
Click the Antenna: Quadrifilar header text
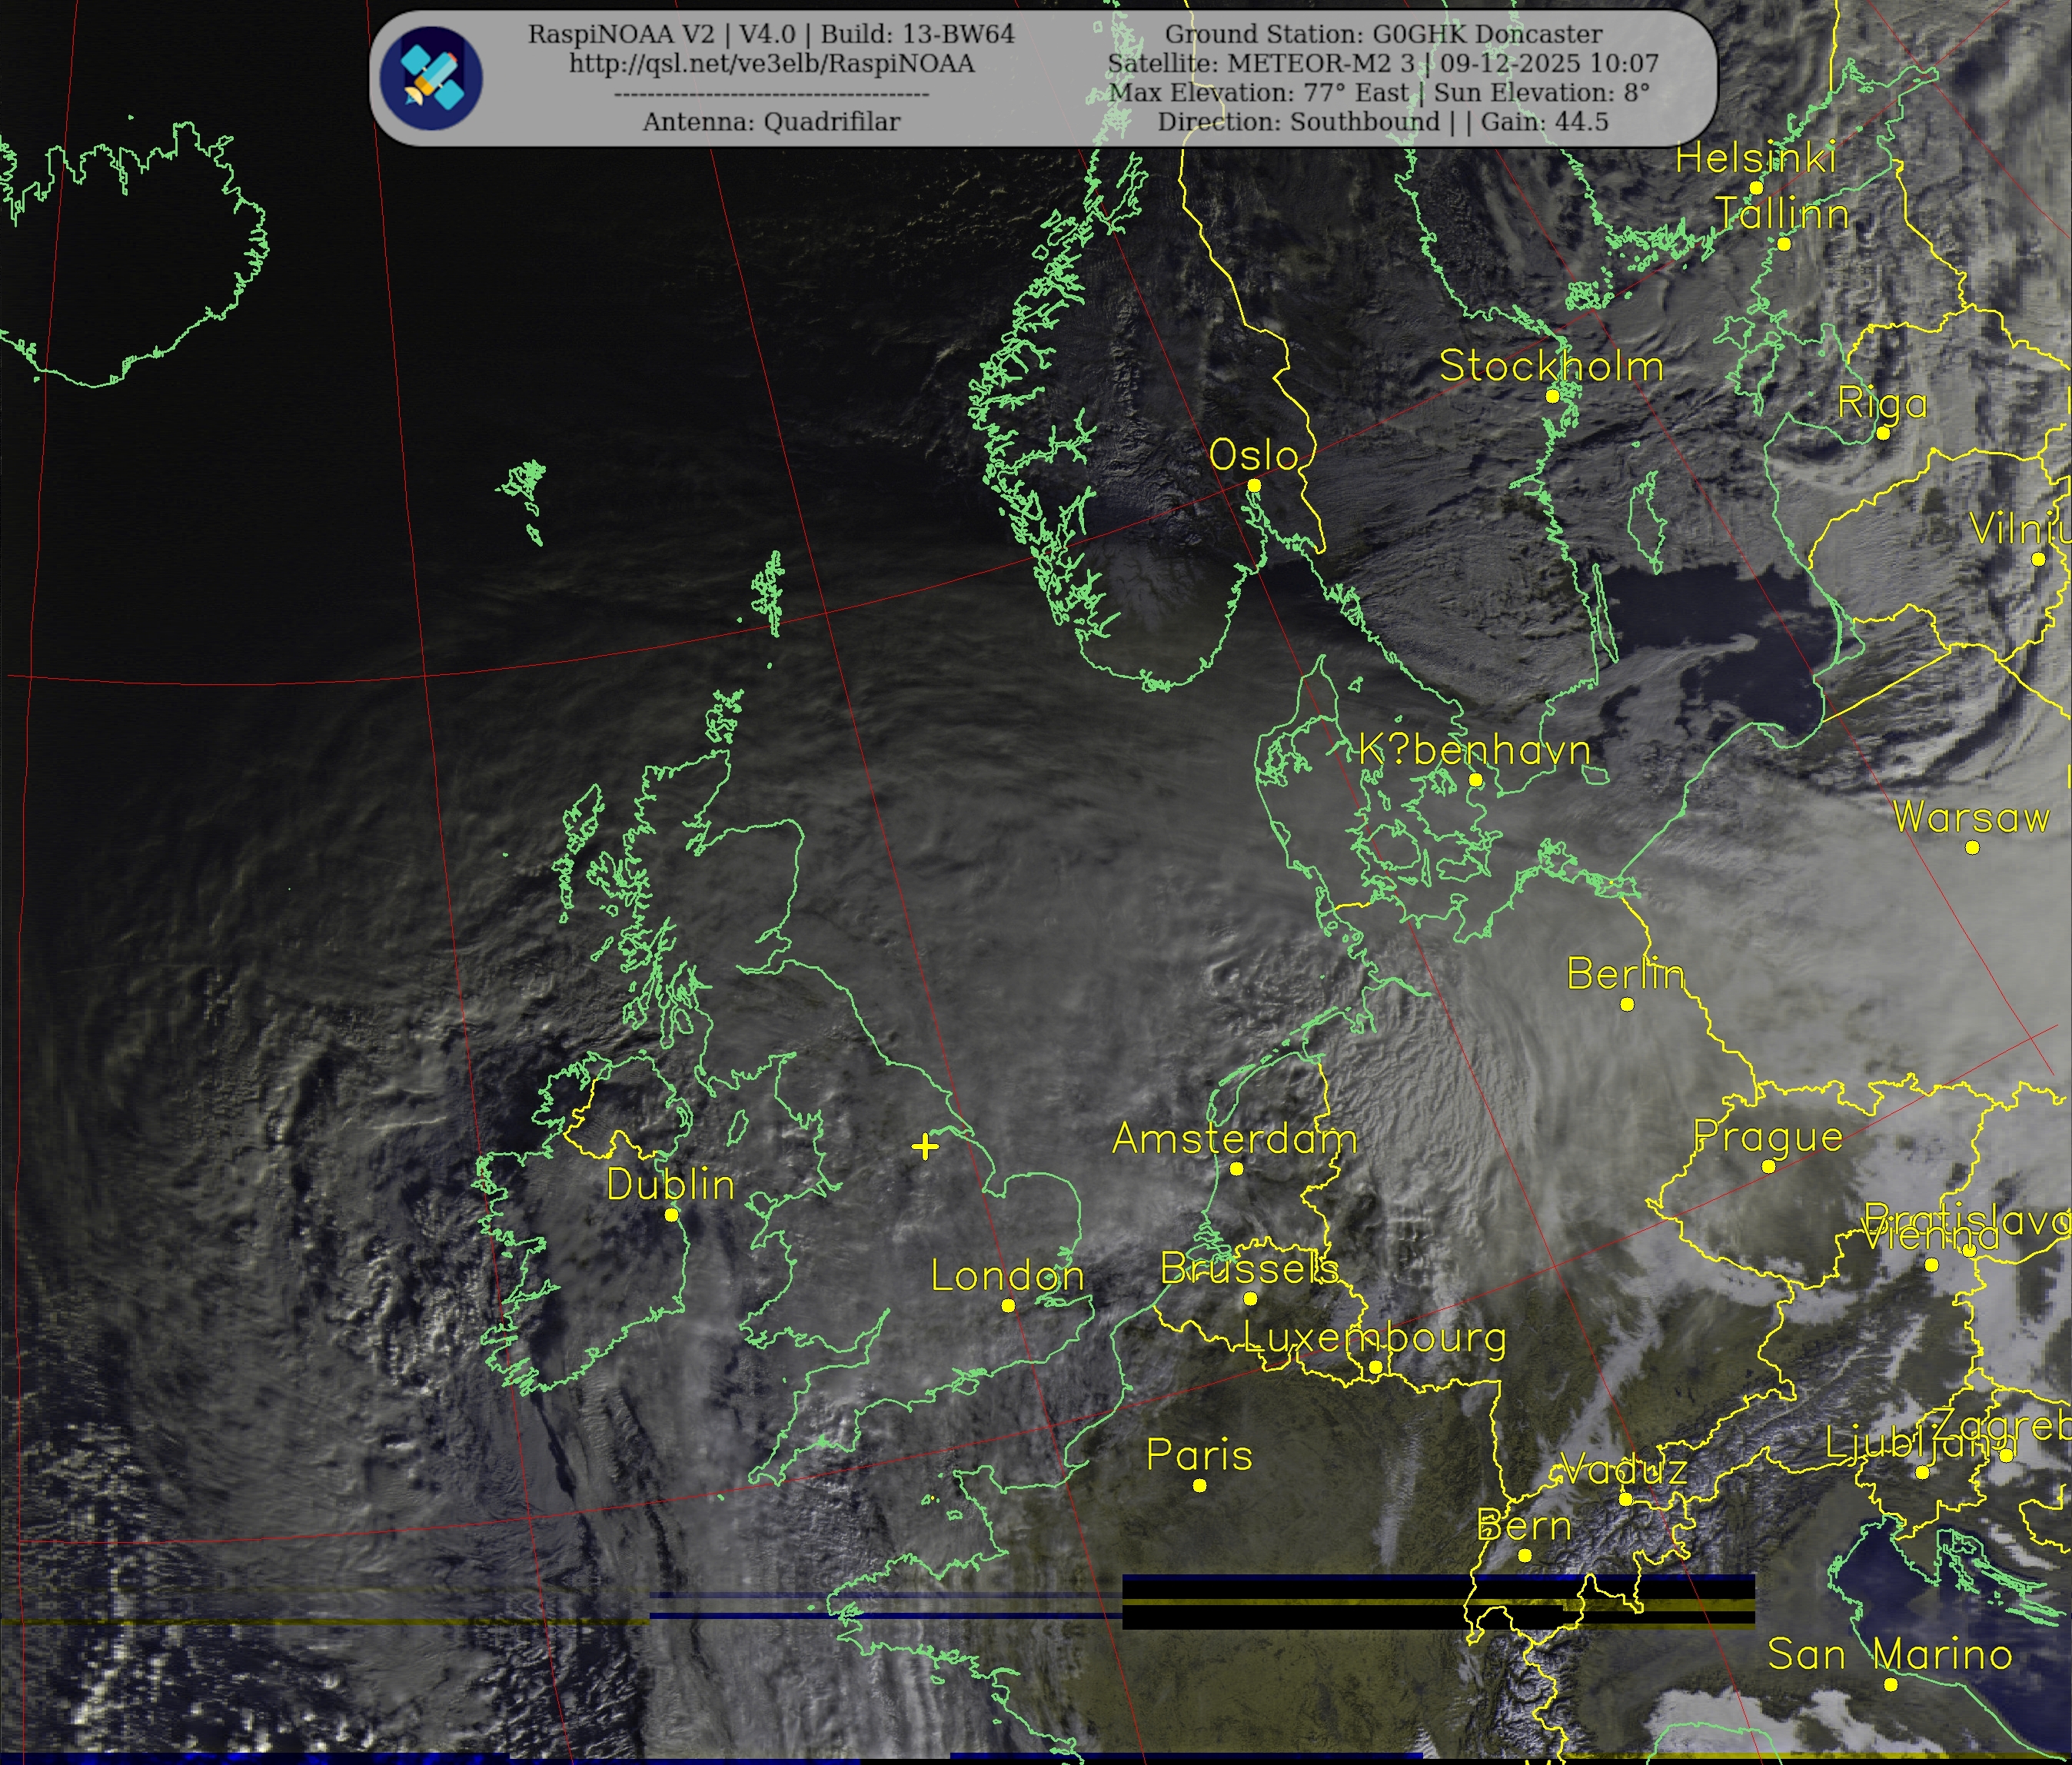coord(771,122)
